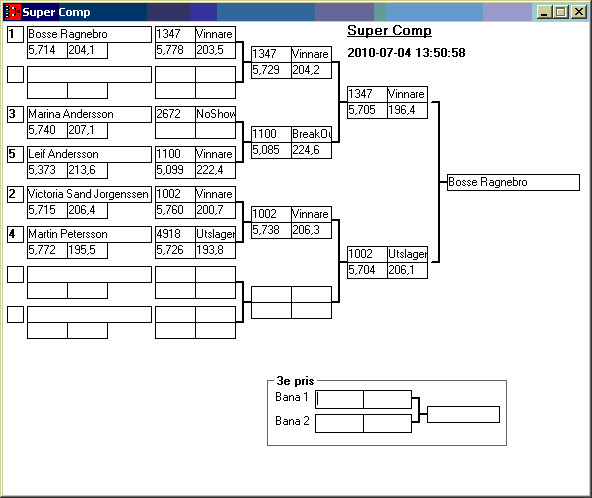The height and width of the screenshot is (498, 592).
Task: Select the final winner Bosse Ragnebro box
Action: (x=513, y=182)
